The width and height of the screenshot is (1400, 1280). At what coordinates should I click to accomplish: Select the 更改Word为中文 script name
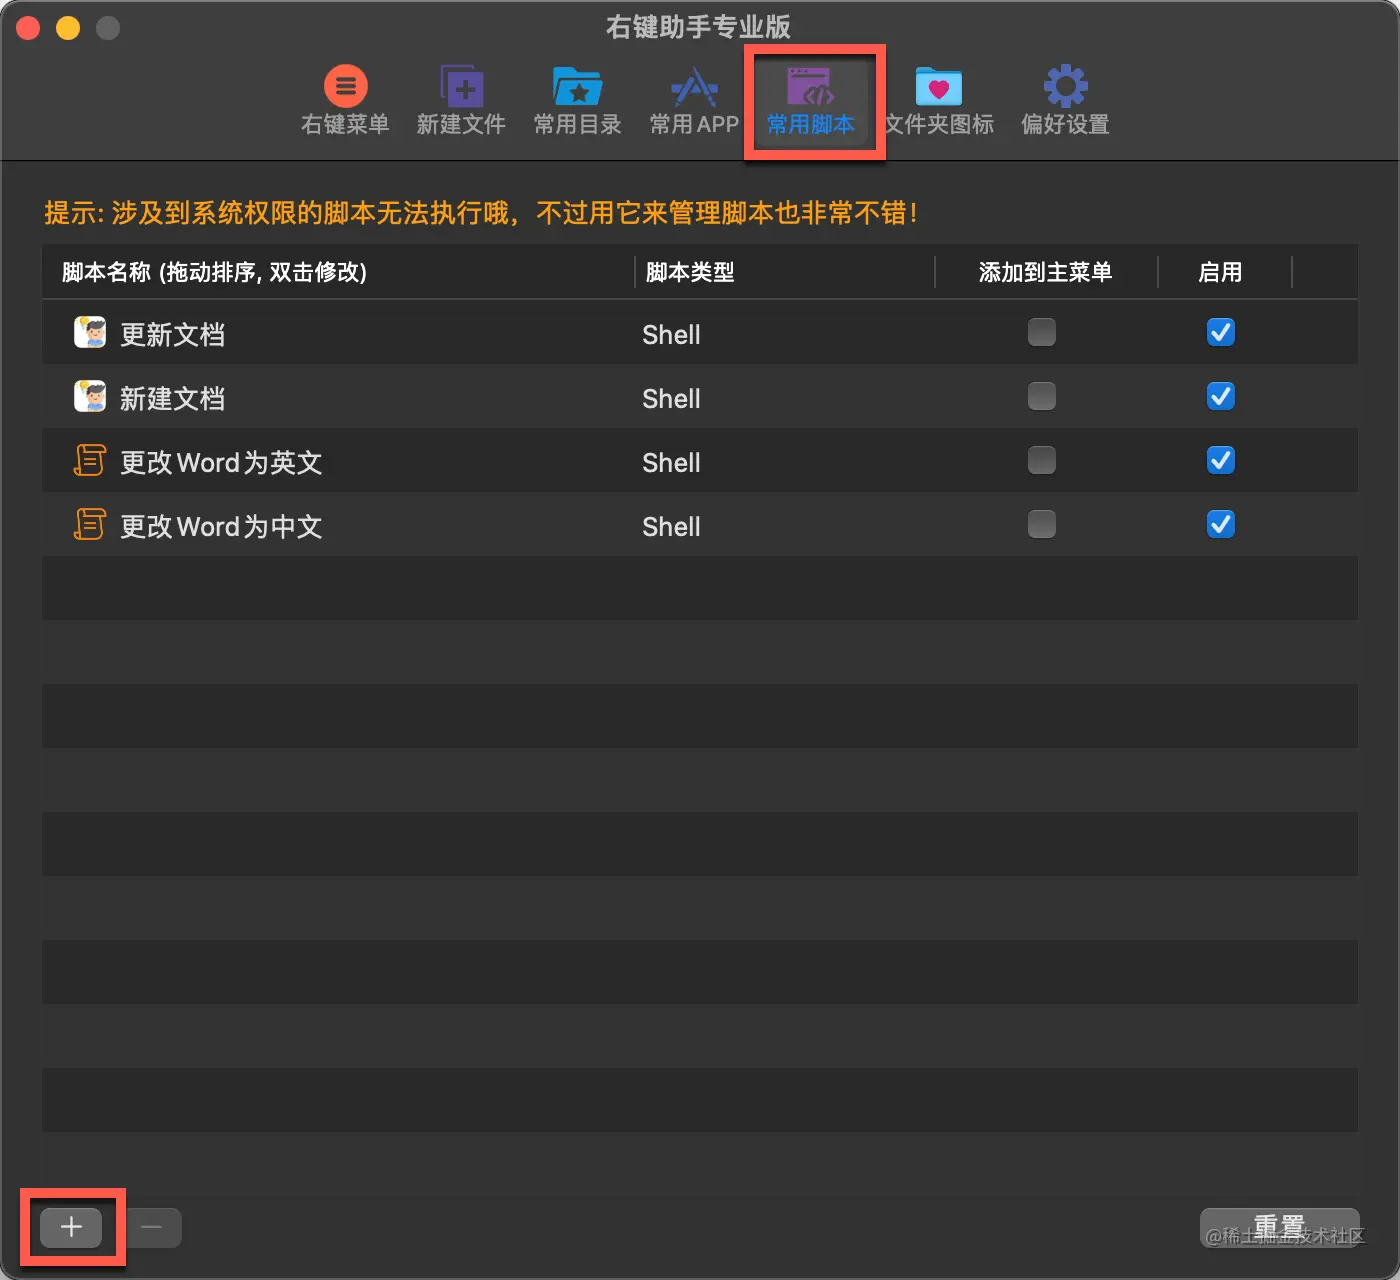click(x=221, y=526)
